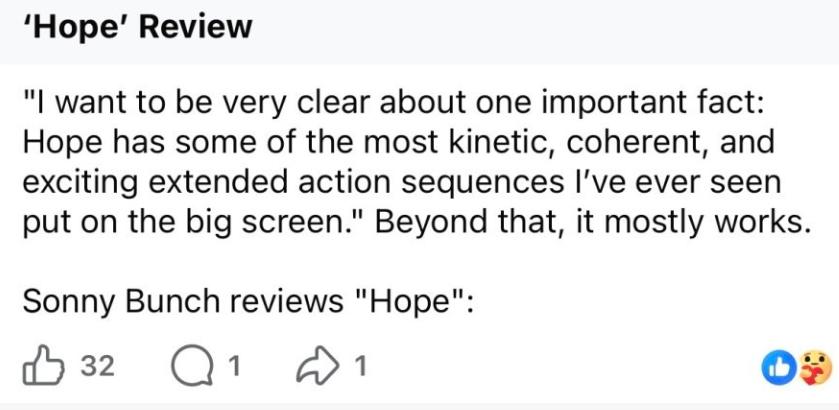This screenshot has width=839, height=410.
Task: Click the word "Review" in the title
Action: pos(195,27)
